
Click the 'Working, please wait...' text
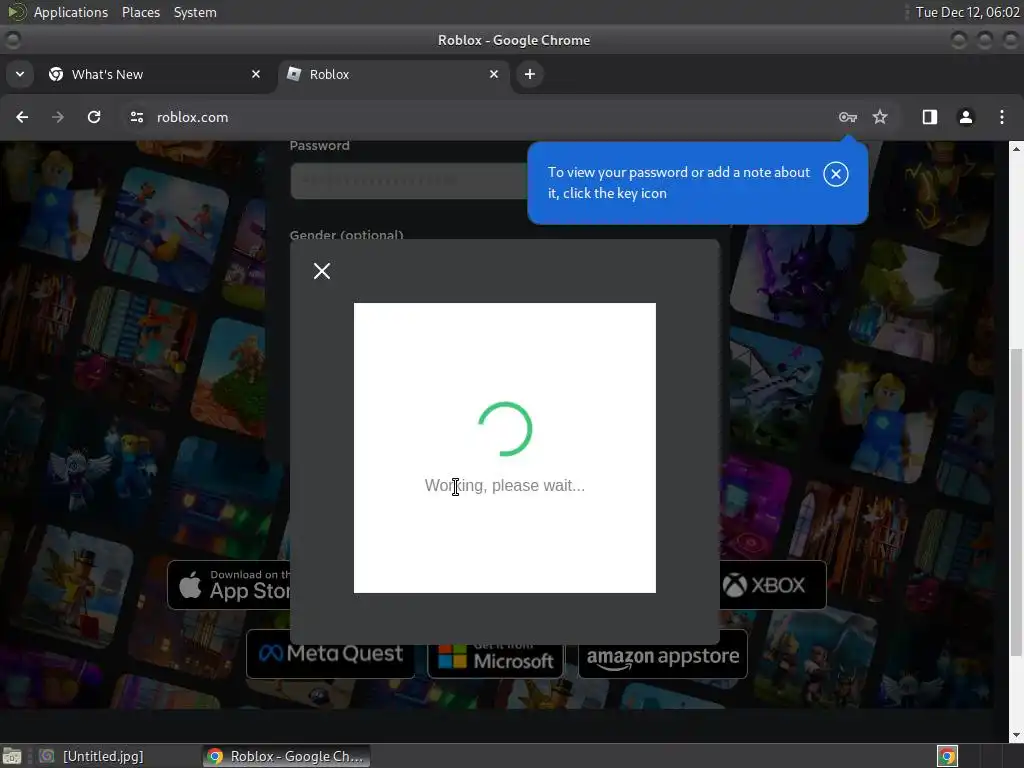tap(504, 485)
